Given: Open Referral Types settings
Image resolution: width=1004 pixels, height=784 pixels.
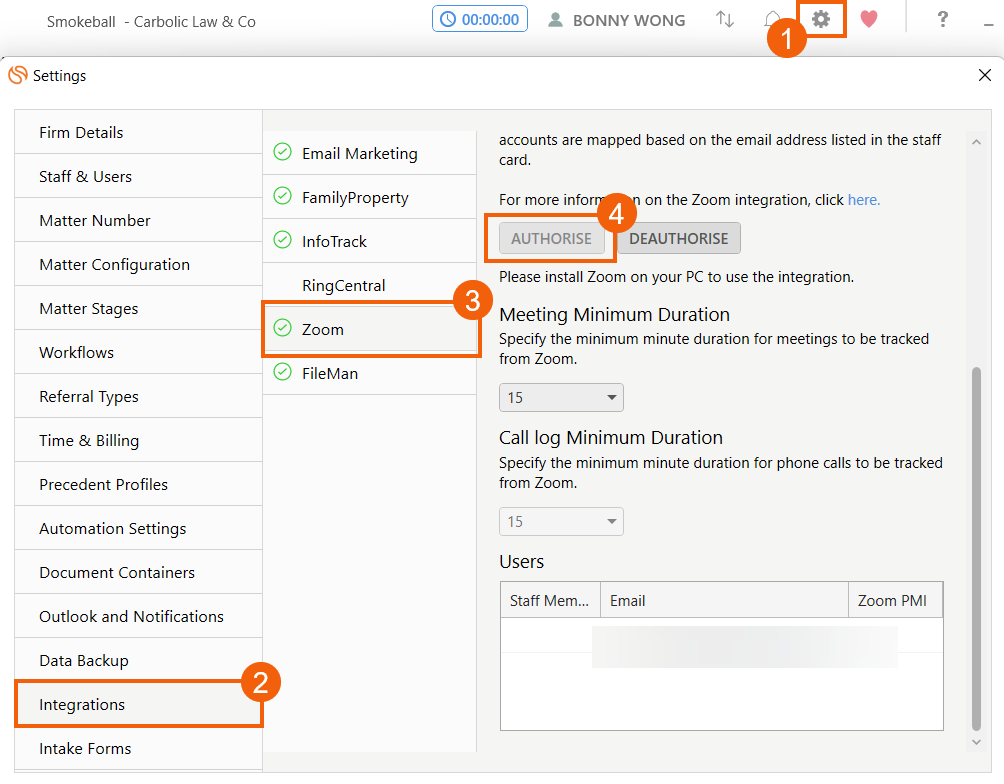Looking at the screenshot, I should tap(138, 396).
